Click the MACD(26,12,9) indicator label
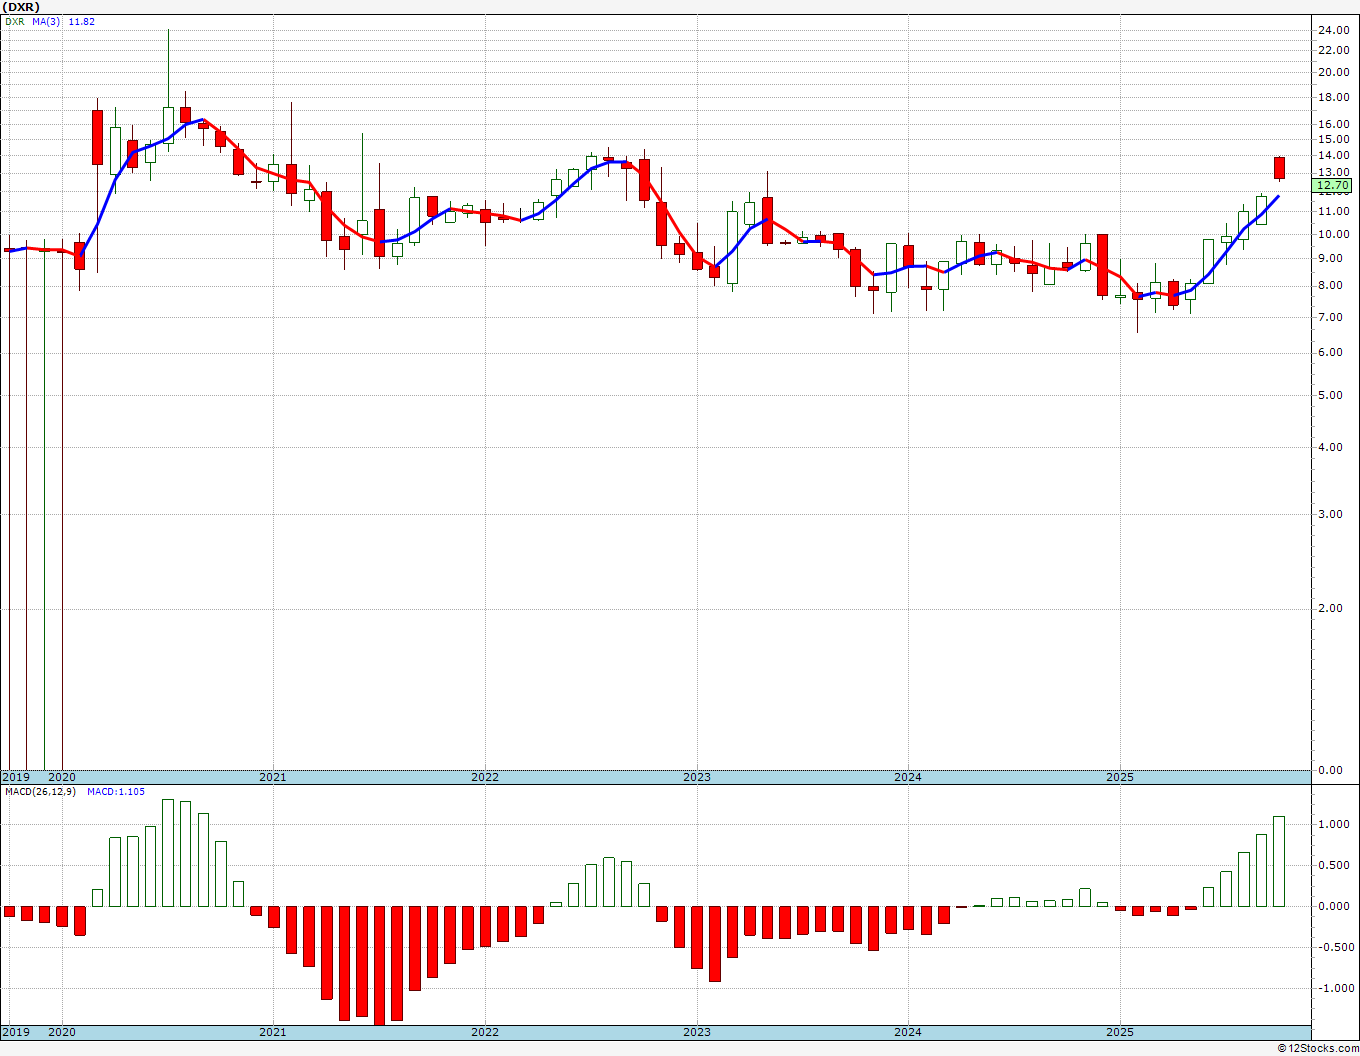Viewport: 1360px width, 1056px height. 41,792
